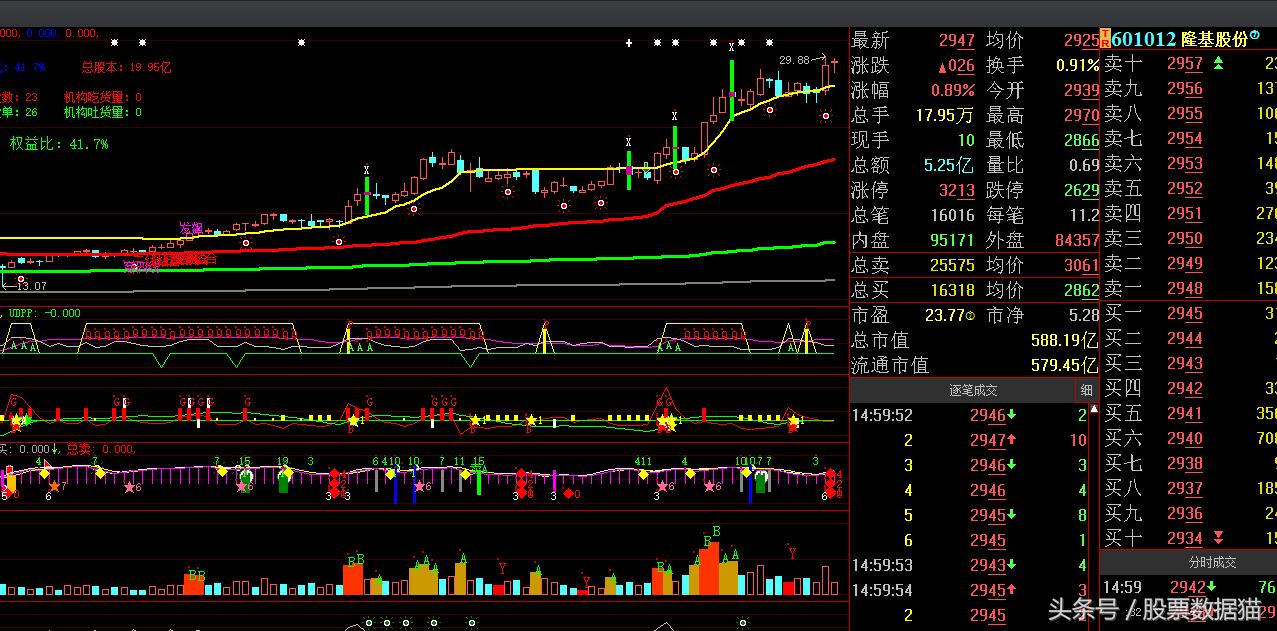This screenshot has width=1277, height=631.
Task: Click the white plus marker above chart
Action: (628, 43)
